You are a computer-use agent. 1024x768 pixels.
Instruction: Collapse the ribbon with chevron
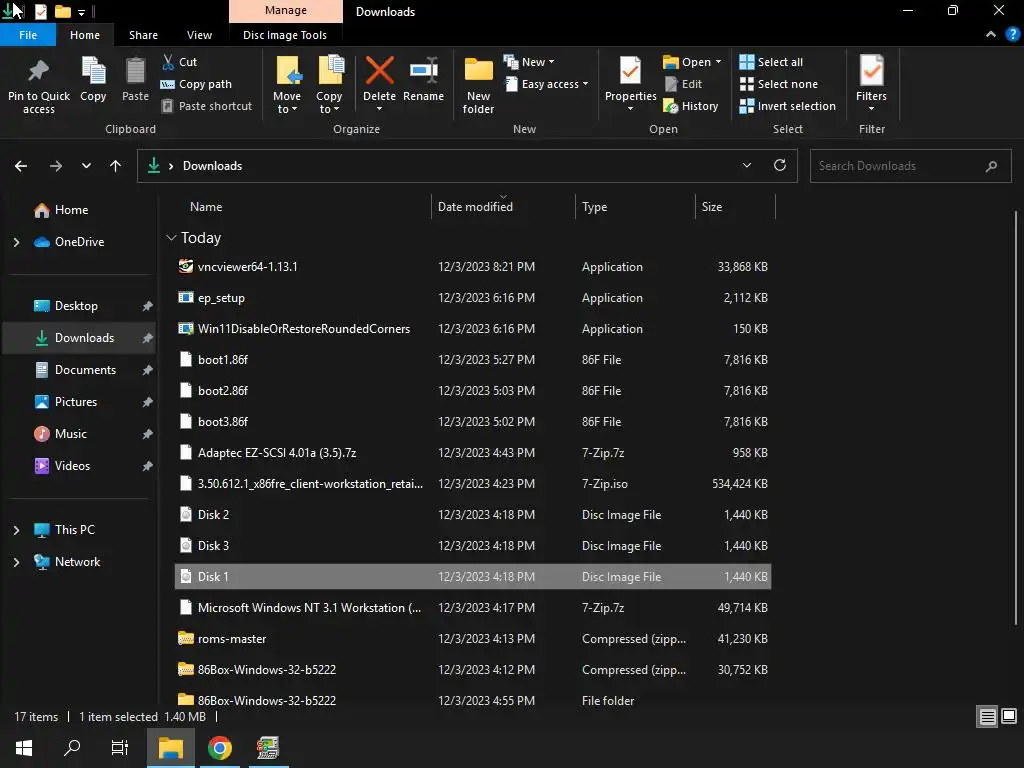click(991, 35)
